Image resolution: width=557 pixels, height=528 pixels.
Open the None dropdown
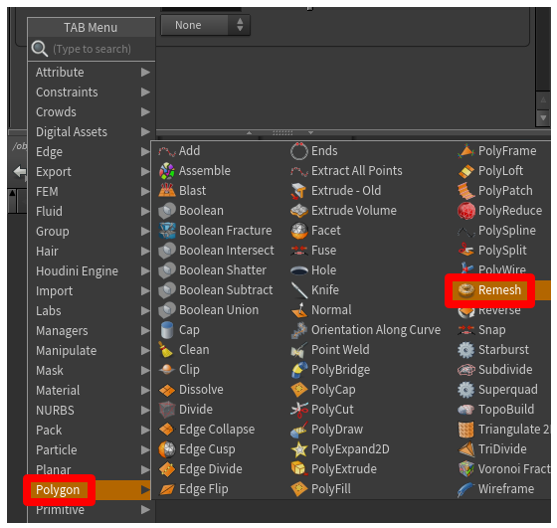pos(205,25)
